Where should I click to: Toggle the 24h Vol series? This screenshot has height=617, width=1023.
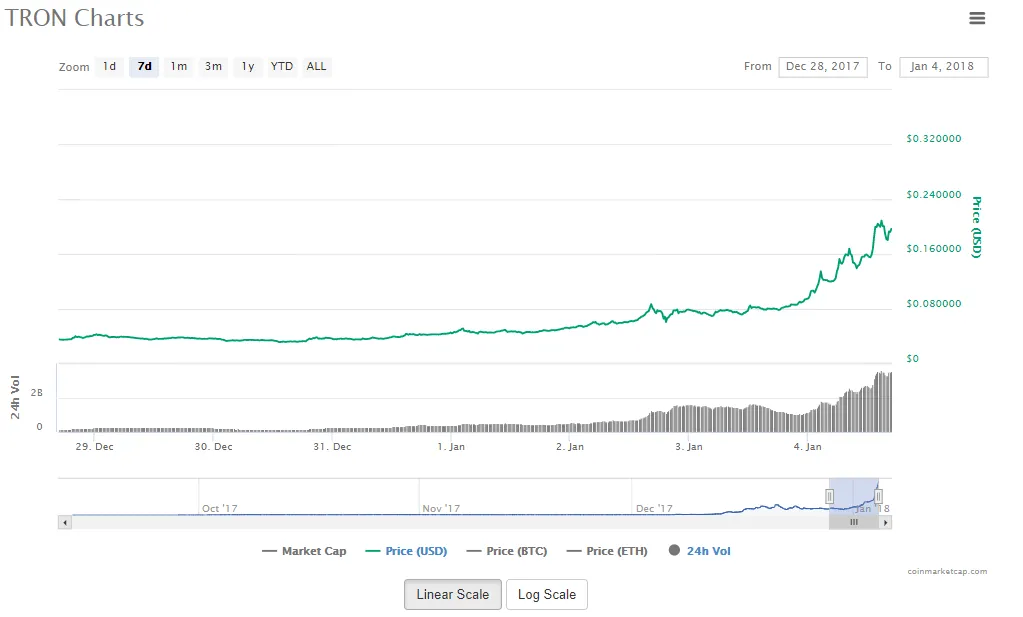[x=700, y=551]
